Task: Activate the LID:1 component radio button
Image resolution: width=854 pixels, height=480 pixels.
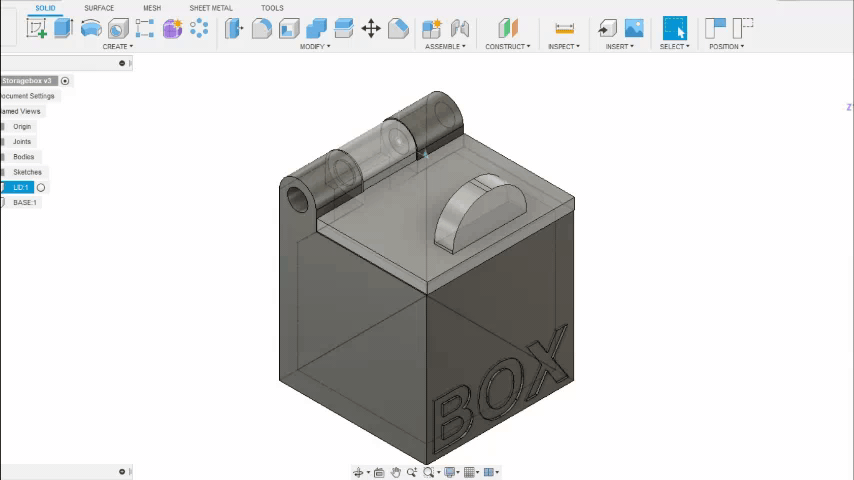Action: (x=41, y=188)
